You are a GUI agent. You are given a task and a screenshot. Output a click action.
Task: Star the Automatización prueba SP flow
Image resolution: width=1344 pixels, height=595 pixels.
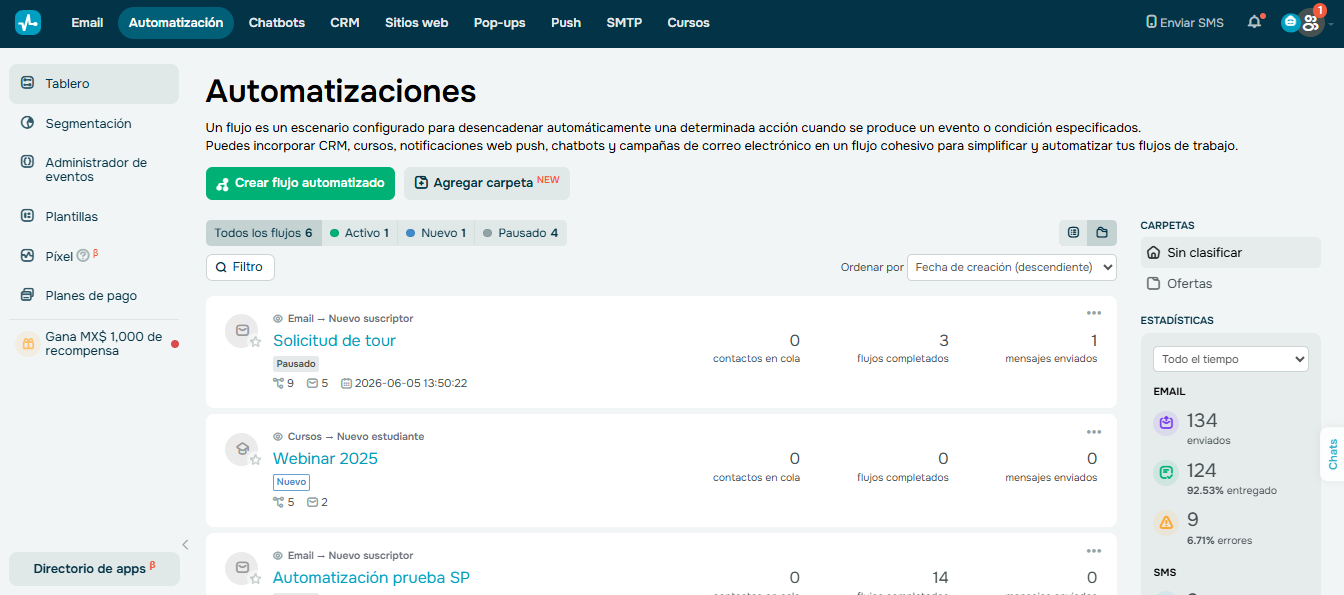click(255, 579)
